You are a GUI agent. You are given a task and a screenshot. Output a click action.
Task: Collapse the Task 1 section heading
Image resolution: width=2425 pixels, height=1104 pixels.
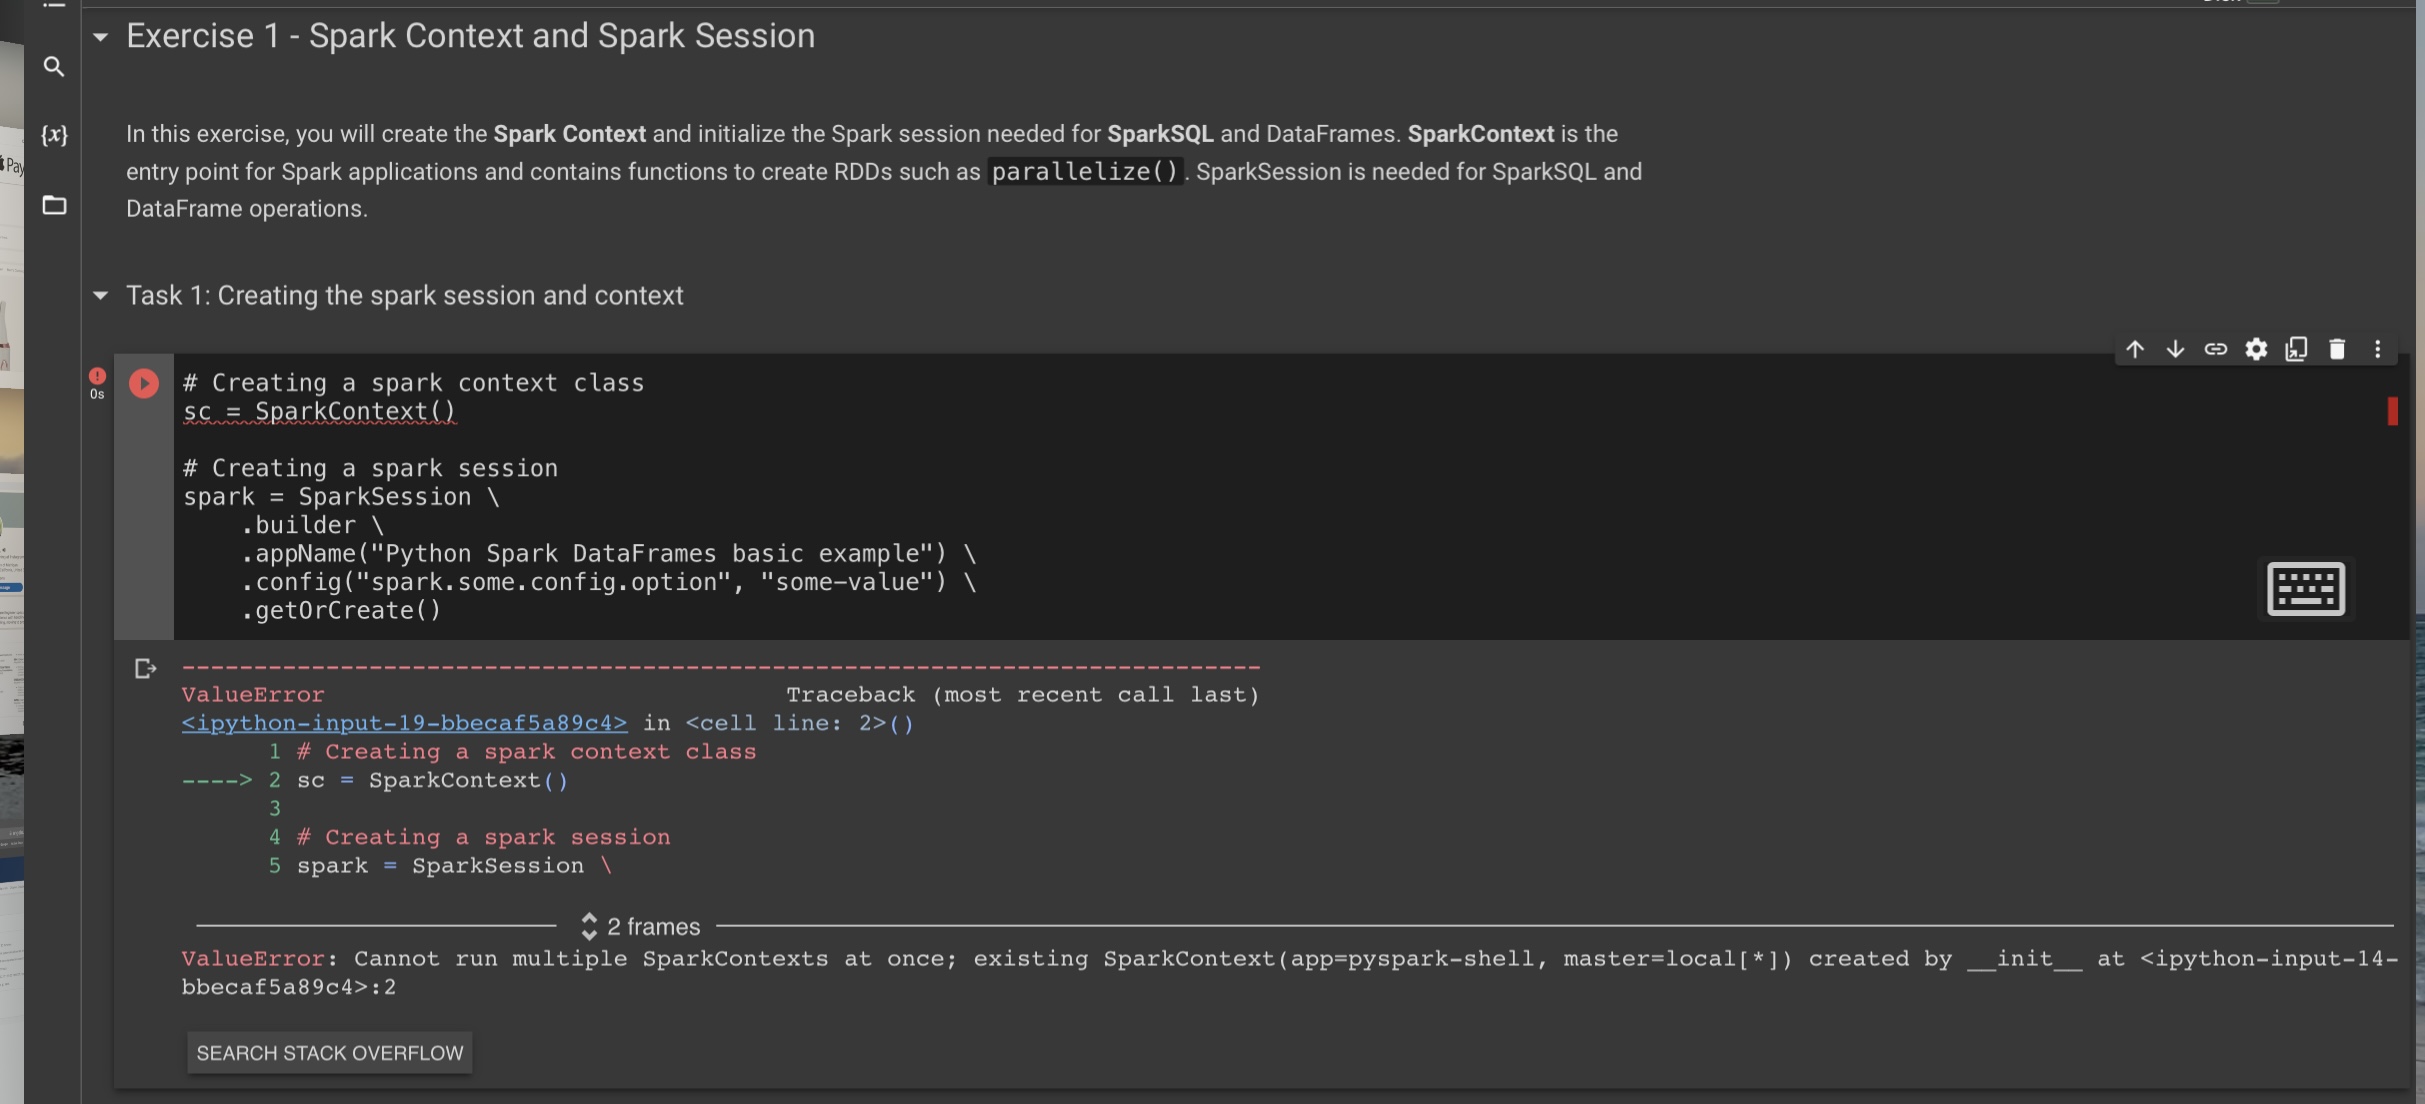[x=100, y=295]
